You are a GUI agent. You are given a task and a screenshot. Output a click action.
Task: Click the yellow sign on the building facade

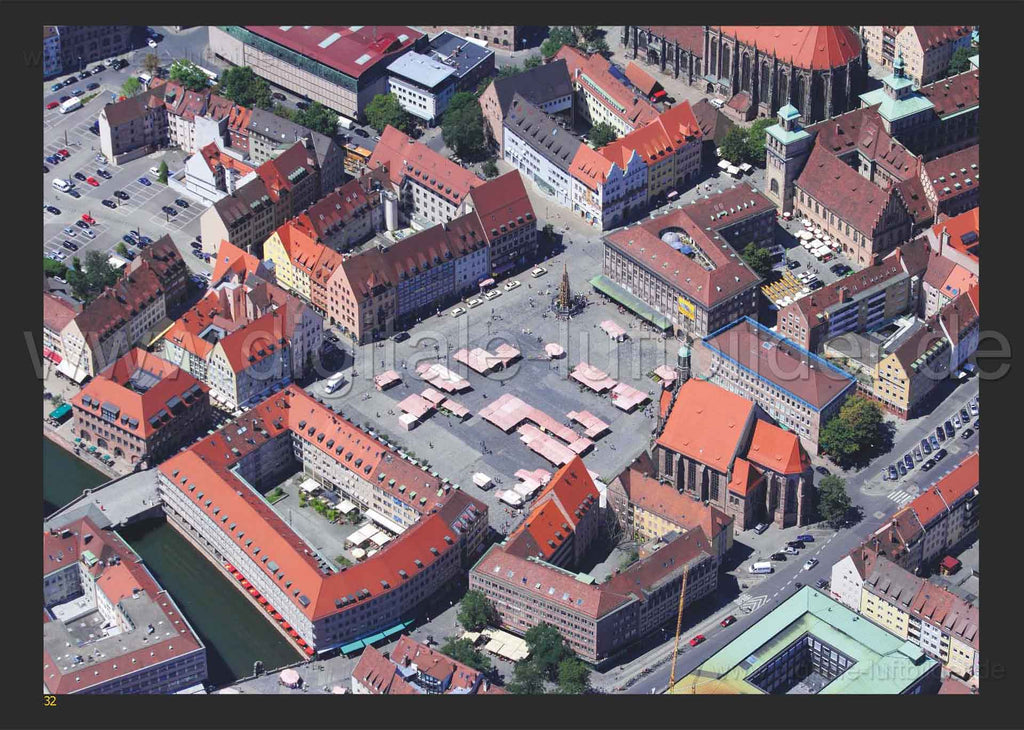point(686,308)
